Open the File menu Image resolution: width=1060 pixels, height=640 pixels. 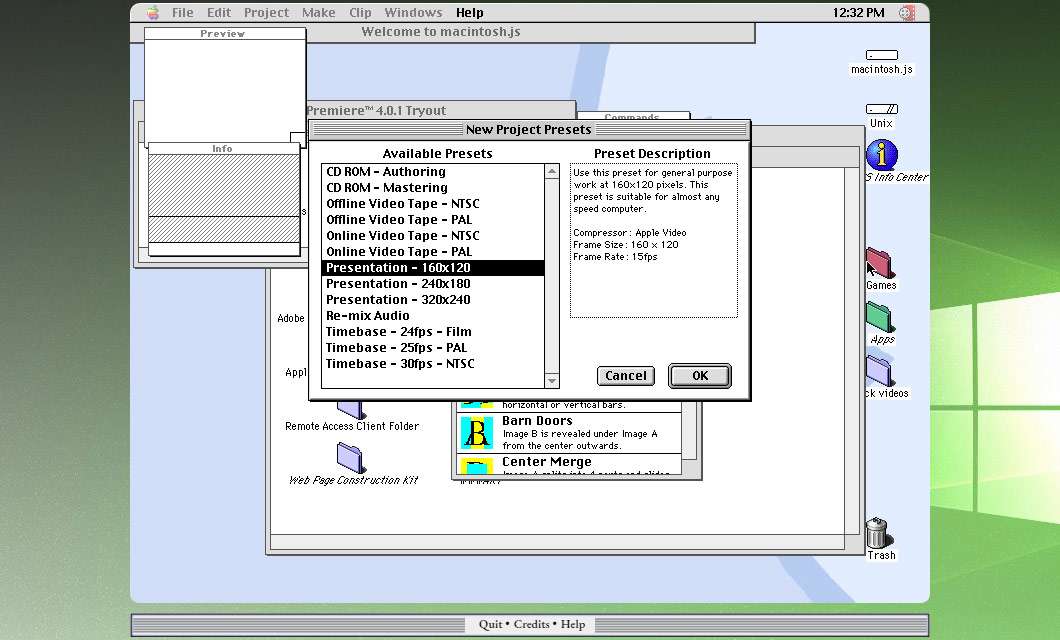[183, 12]
